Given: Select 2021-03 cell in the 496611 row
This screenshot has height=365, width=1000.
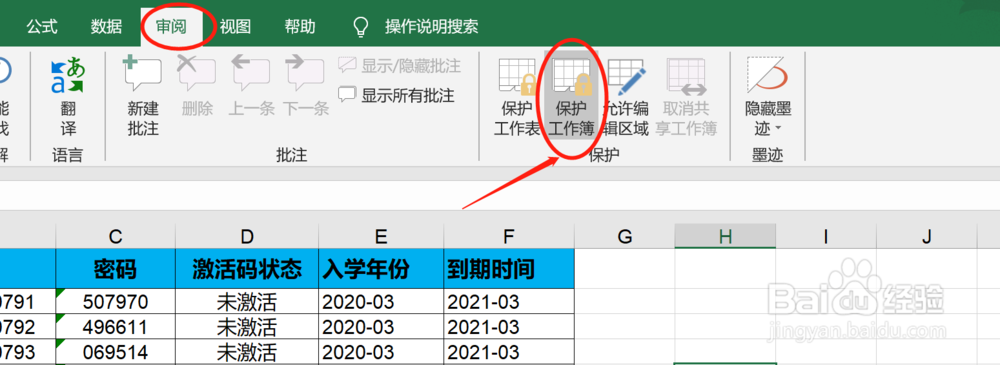Looking at the screenshot, I should pos(509,327).
